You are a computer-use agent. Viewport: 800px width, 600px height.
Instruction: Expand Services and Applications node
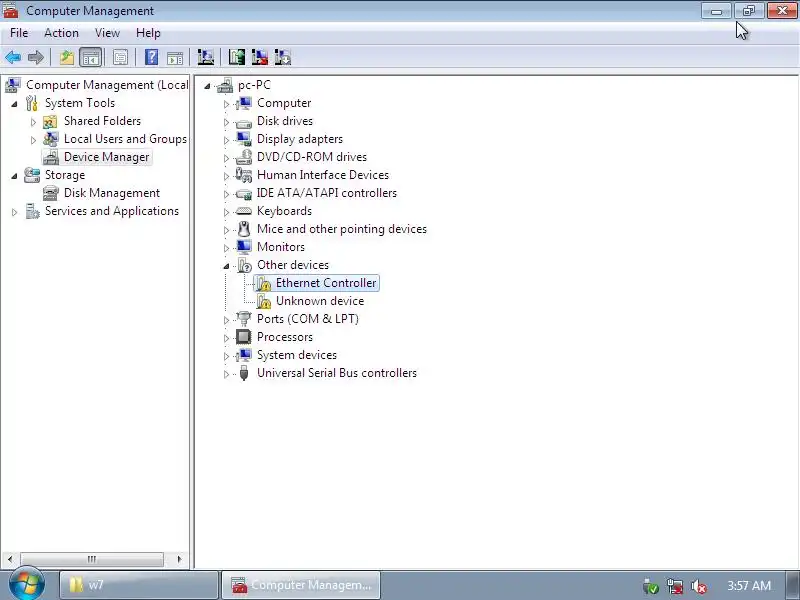tap(14, 212)
